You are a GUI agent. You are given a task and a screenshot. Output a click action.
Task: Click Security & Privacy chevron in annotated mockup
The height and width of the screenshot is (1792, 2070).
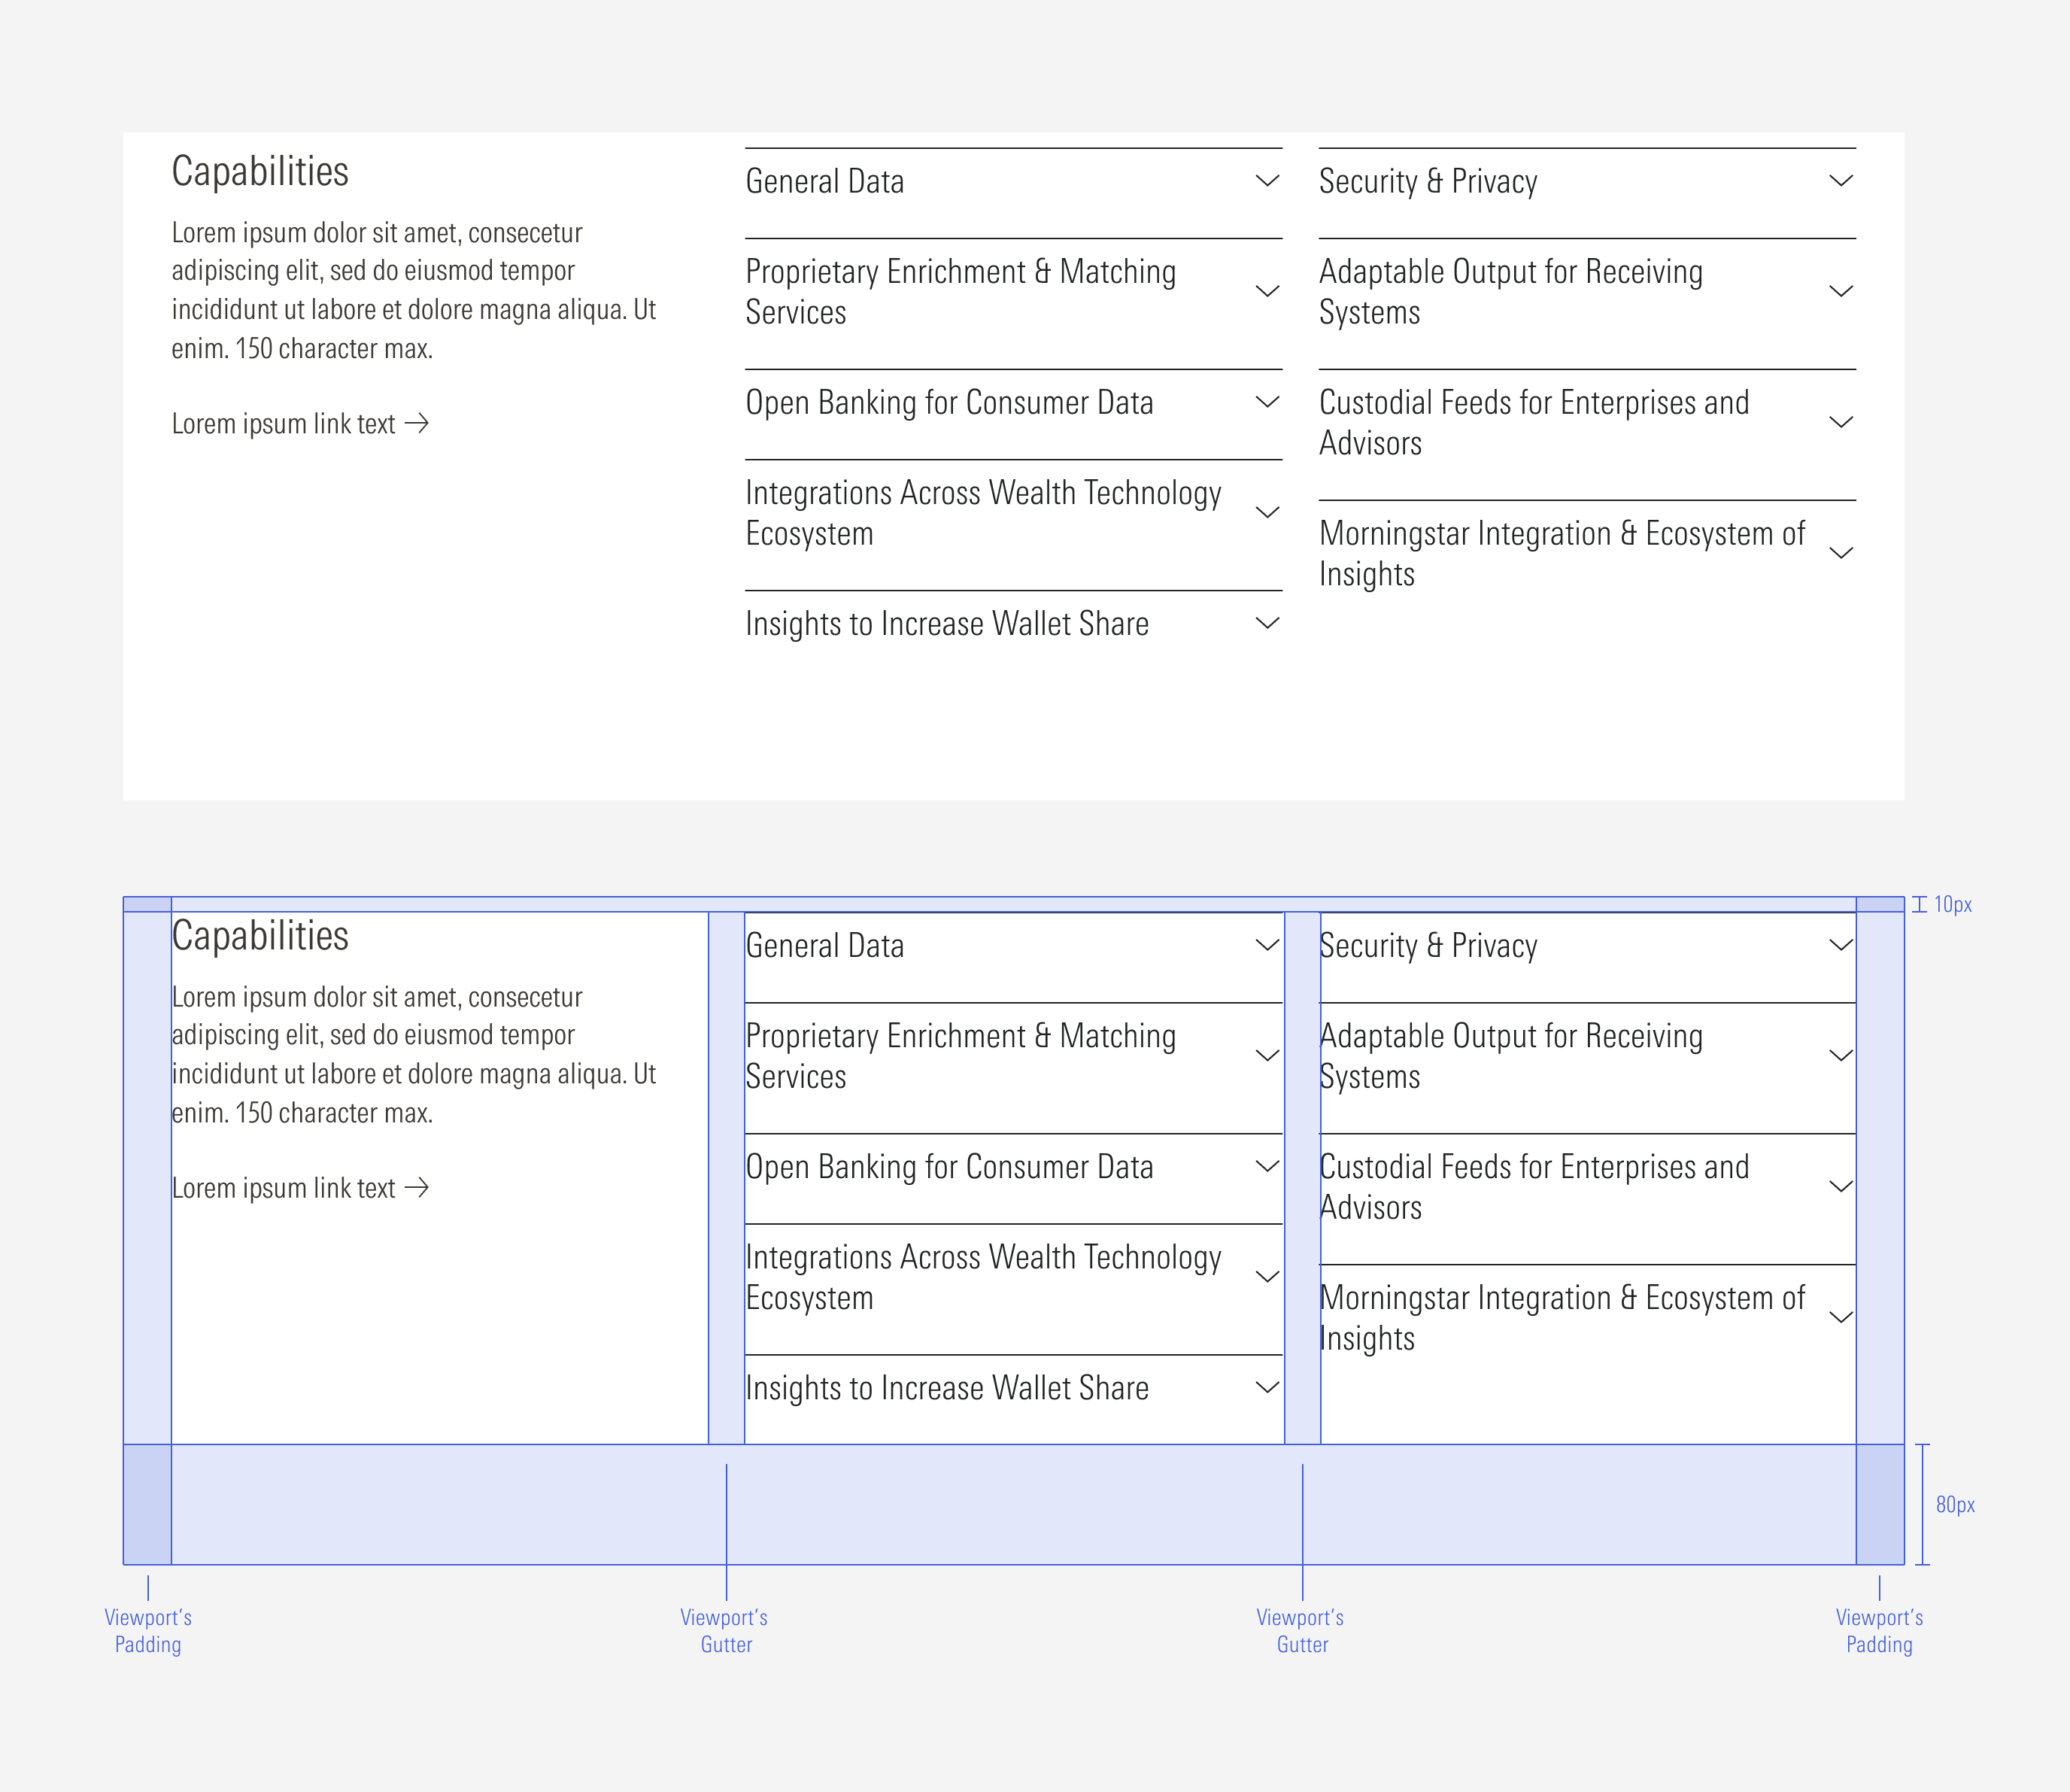pos(1841,945)
